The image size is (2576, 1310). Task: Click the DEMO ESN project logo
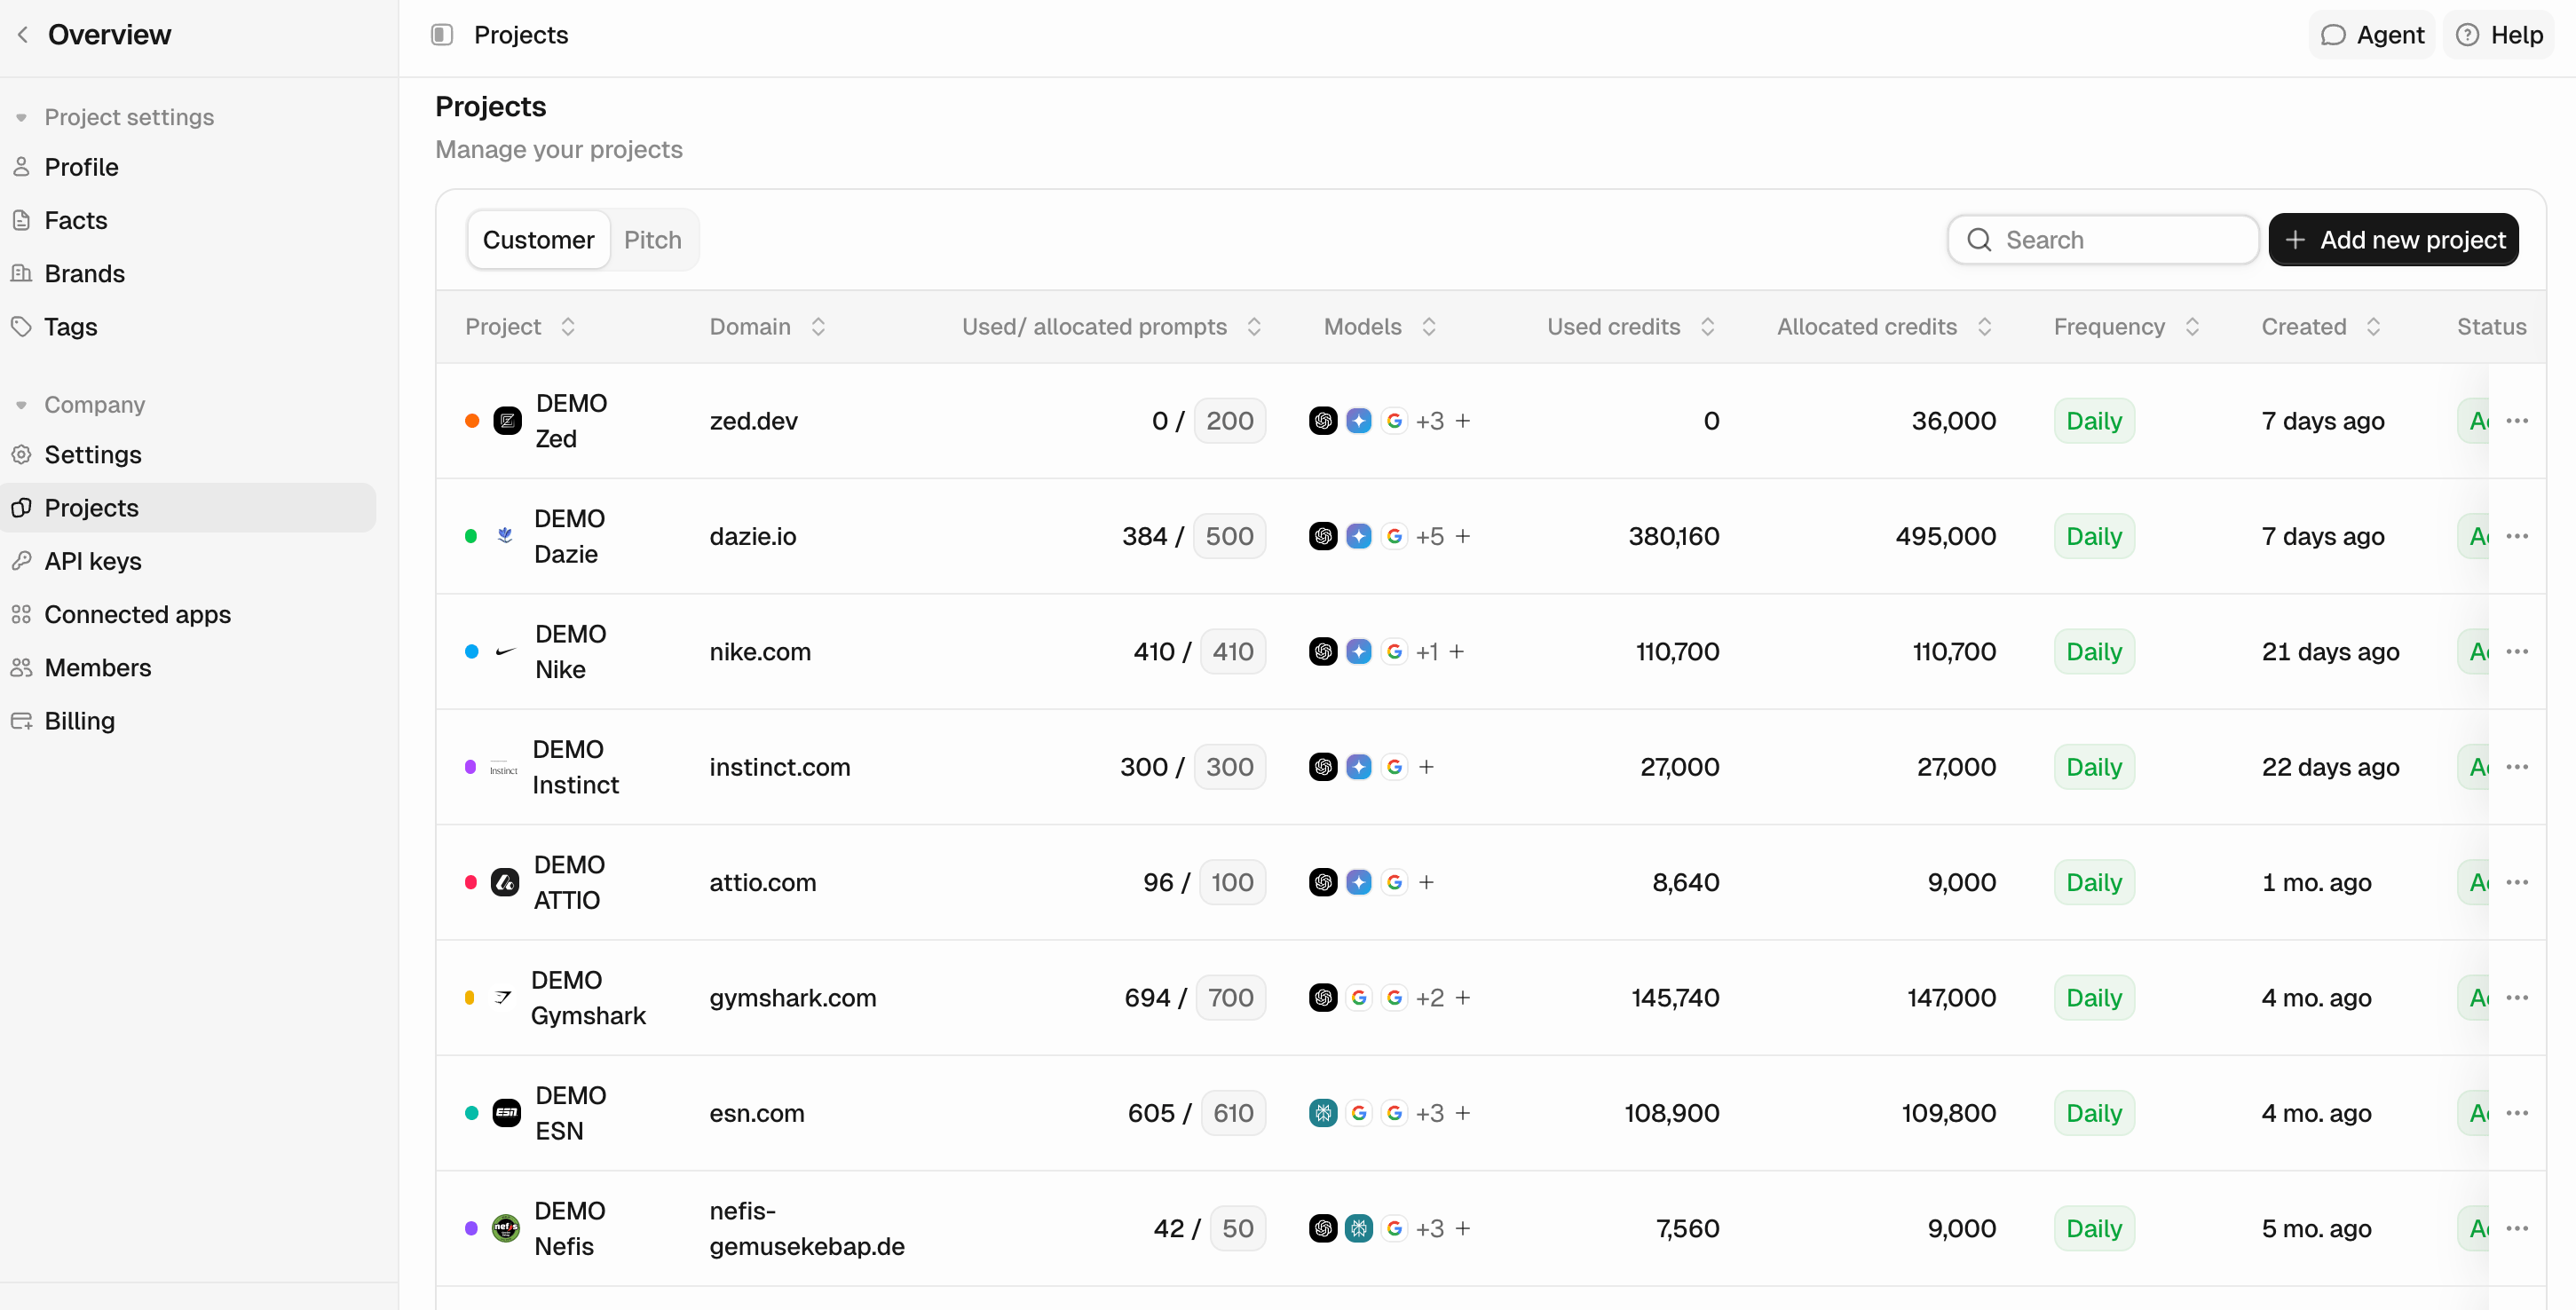[x=507, y=1113]
